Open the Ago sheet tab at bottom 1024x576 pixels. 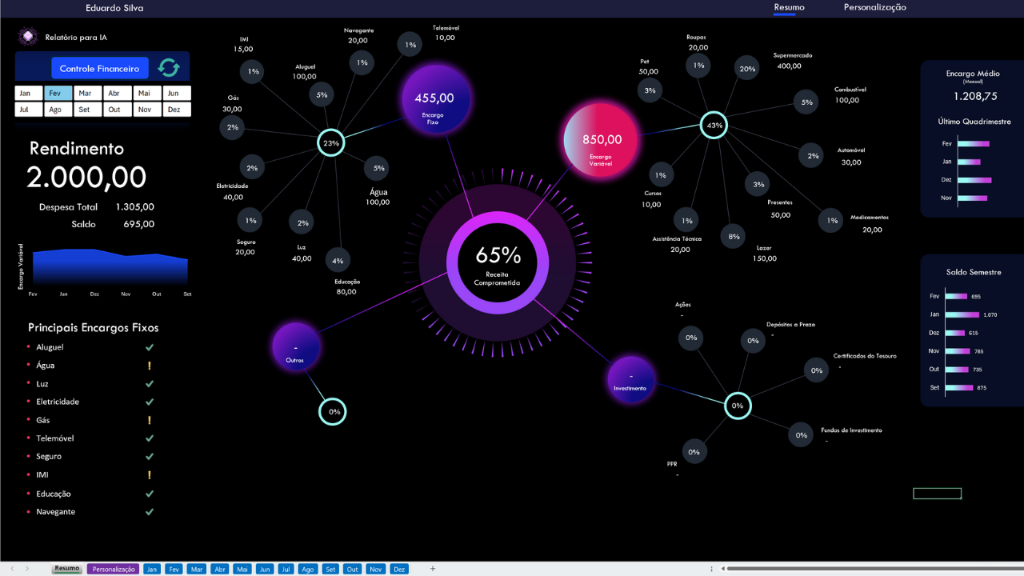[307, 568]
